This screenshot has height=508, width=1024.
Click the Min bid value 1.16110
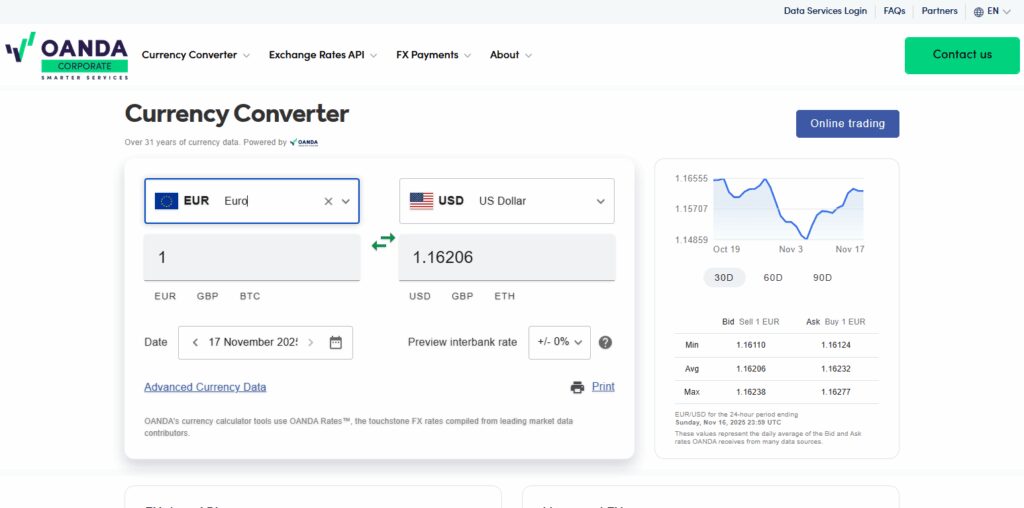[x=751, y=345]
